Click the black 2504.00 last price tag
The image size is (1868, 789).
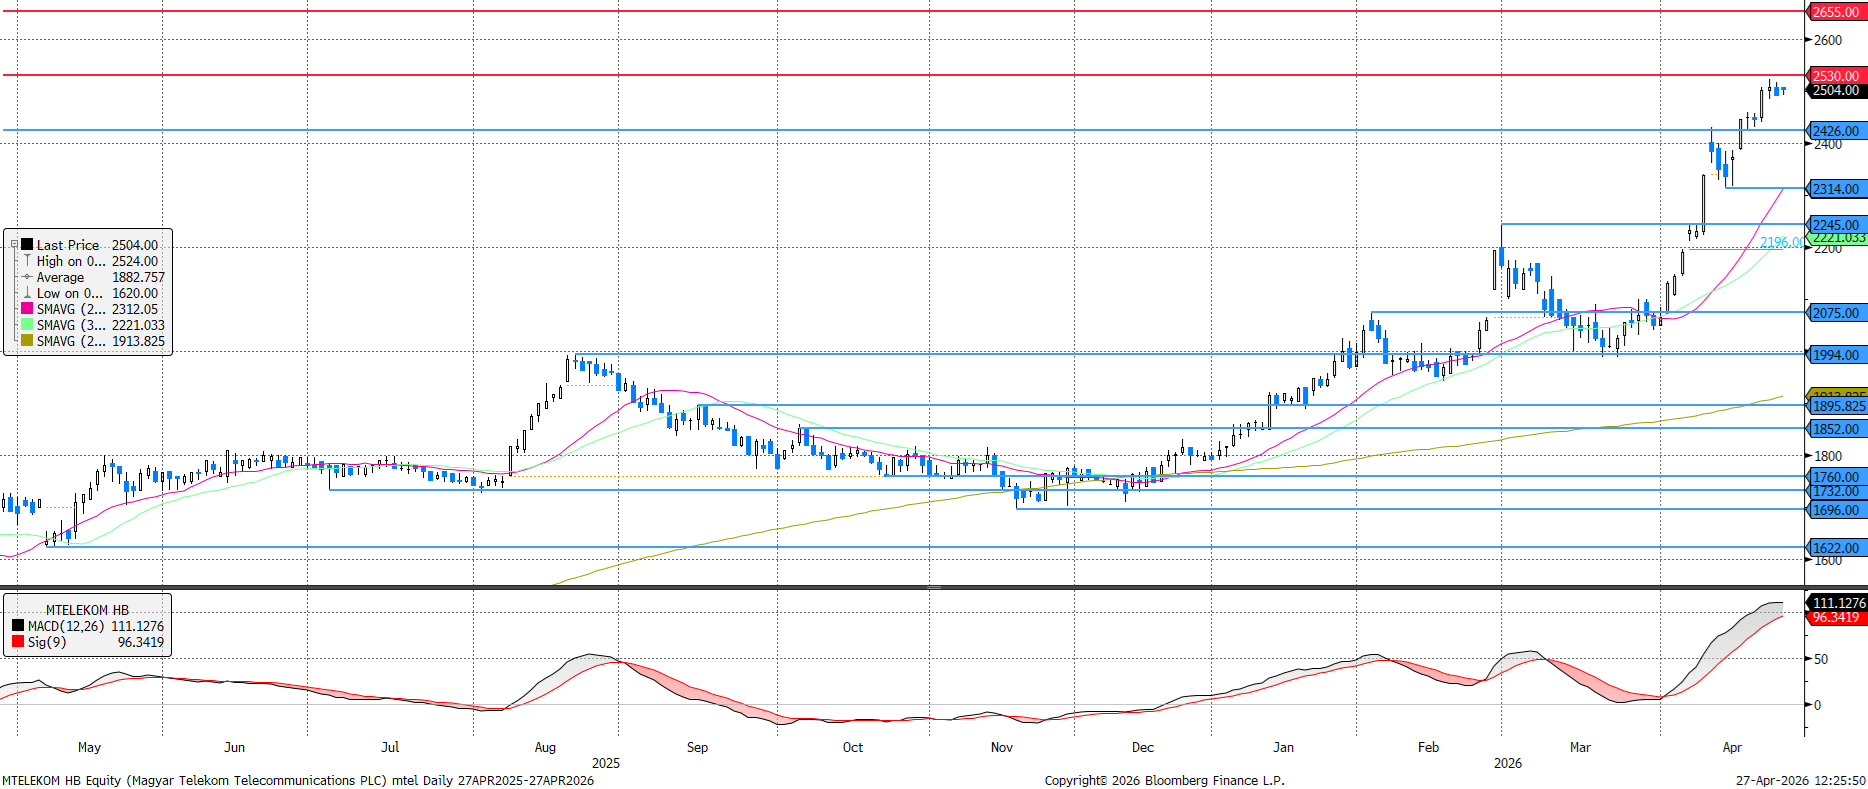(x=1836, y=90)
